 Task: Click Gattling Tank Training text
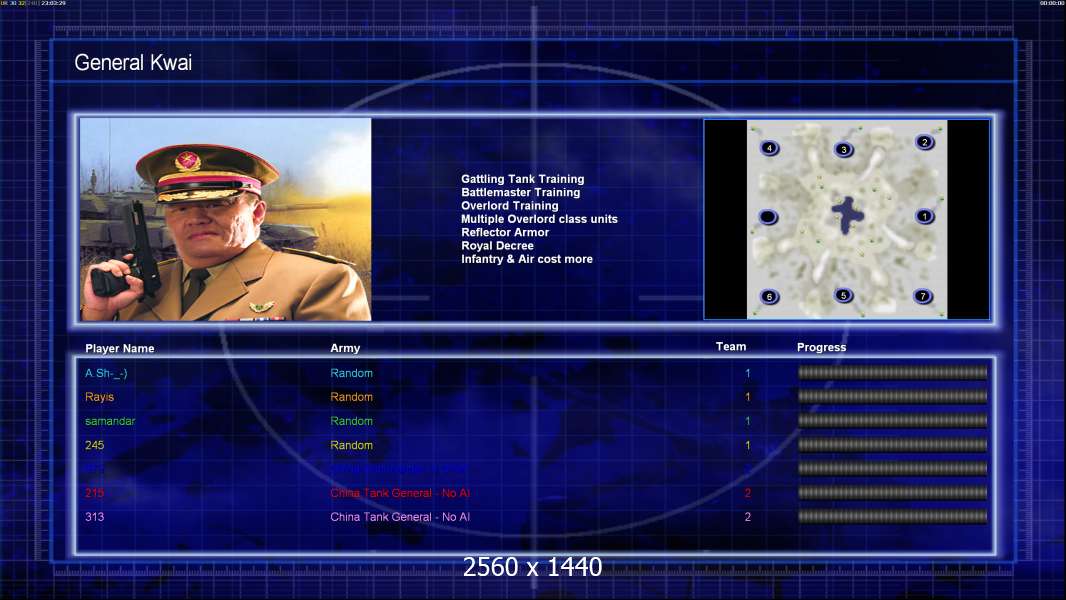click(x=523, y=179)
